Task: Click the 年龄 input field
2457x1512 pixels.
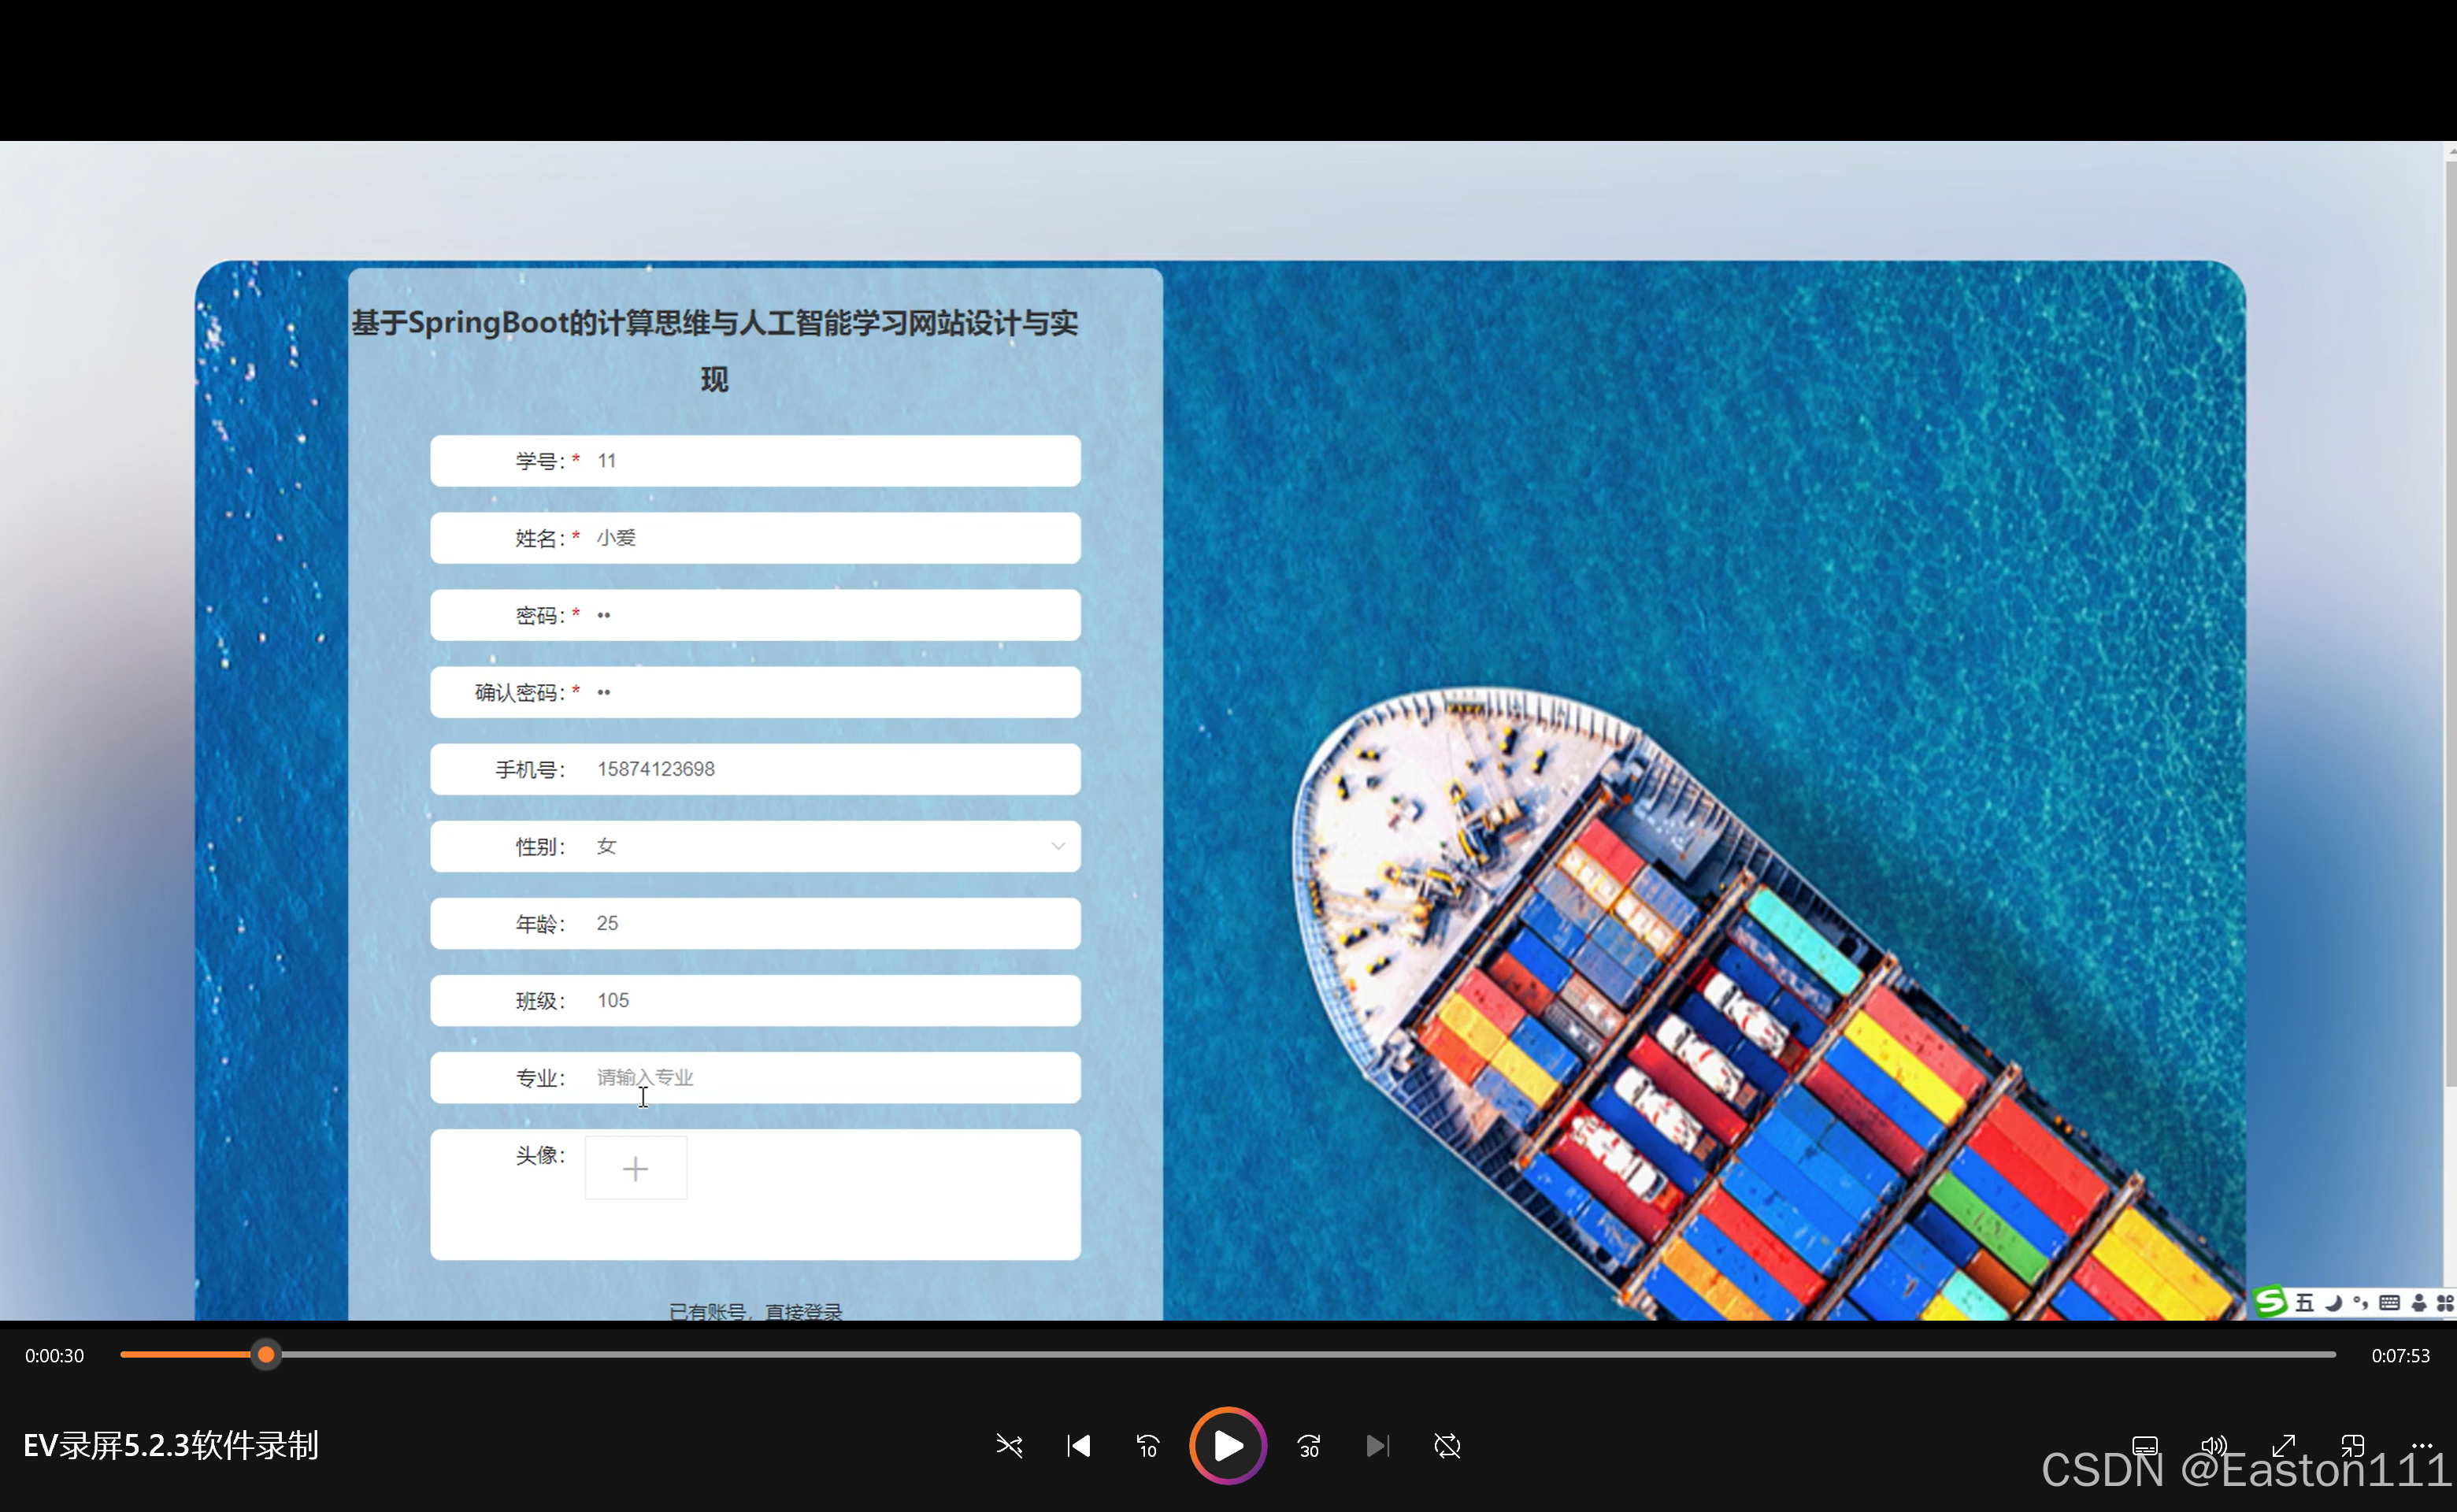Action: click(x=755, y=923)
